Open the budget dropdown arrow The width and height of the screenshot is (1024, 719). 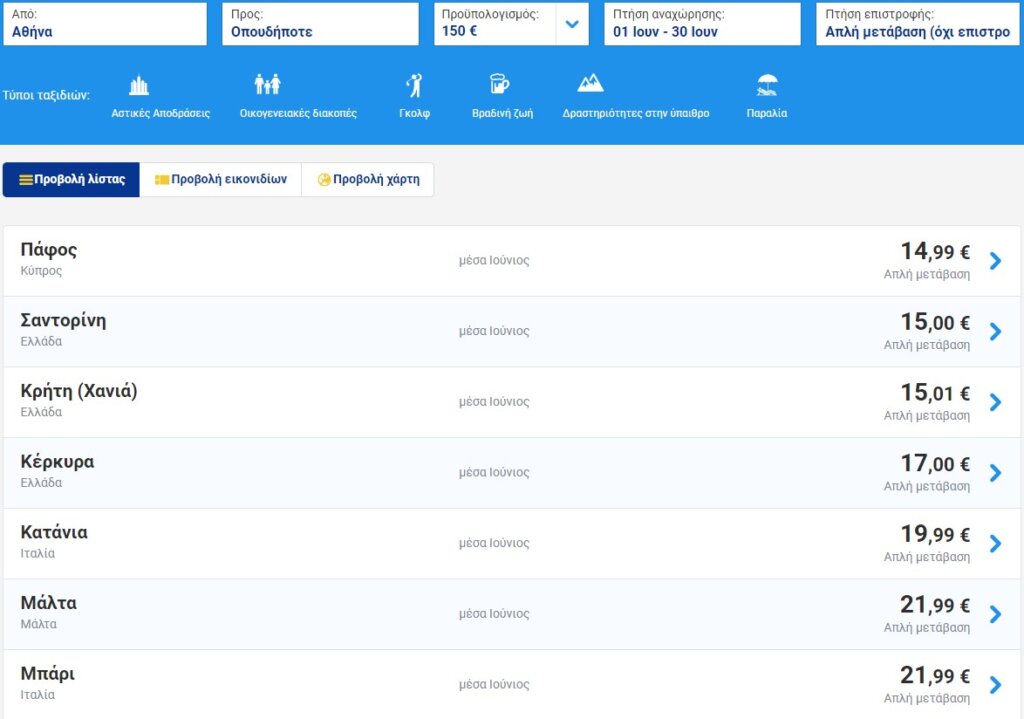(x=571, y=24)
